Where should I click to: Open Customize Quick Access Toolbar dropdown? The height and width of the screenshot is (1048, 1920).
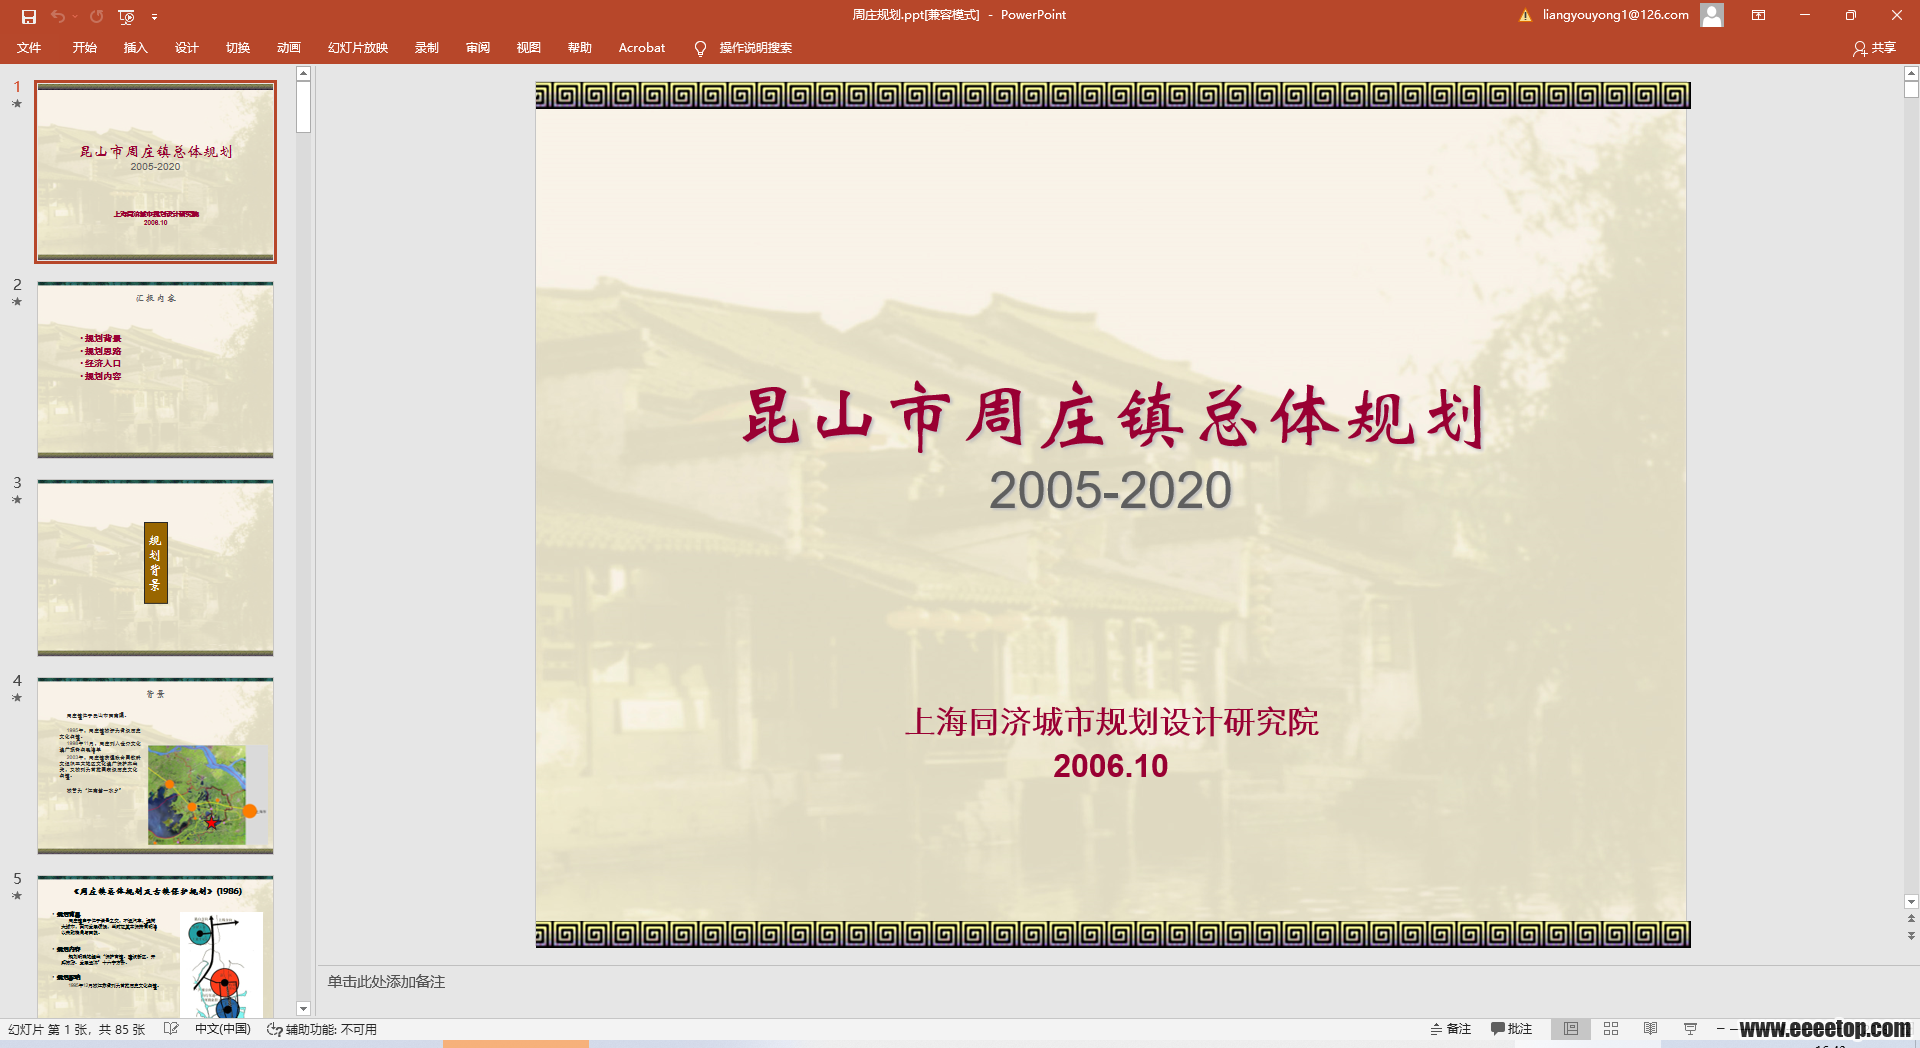tap(154, 16)
